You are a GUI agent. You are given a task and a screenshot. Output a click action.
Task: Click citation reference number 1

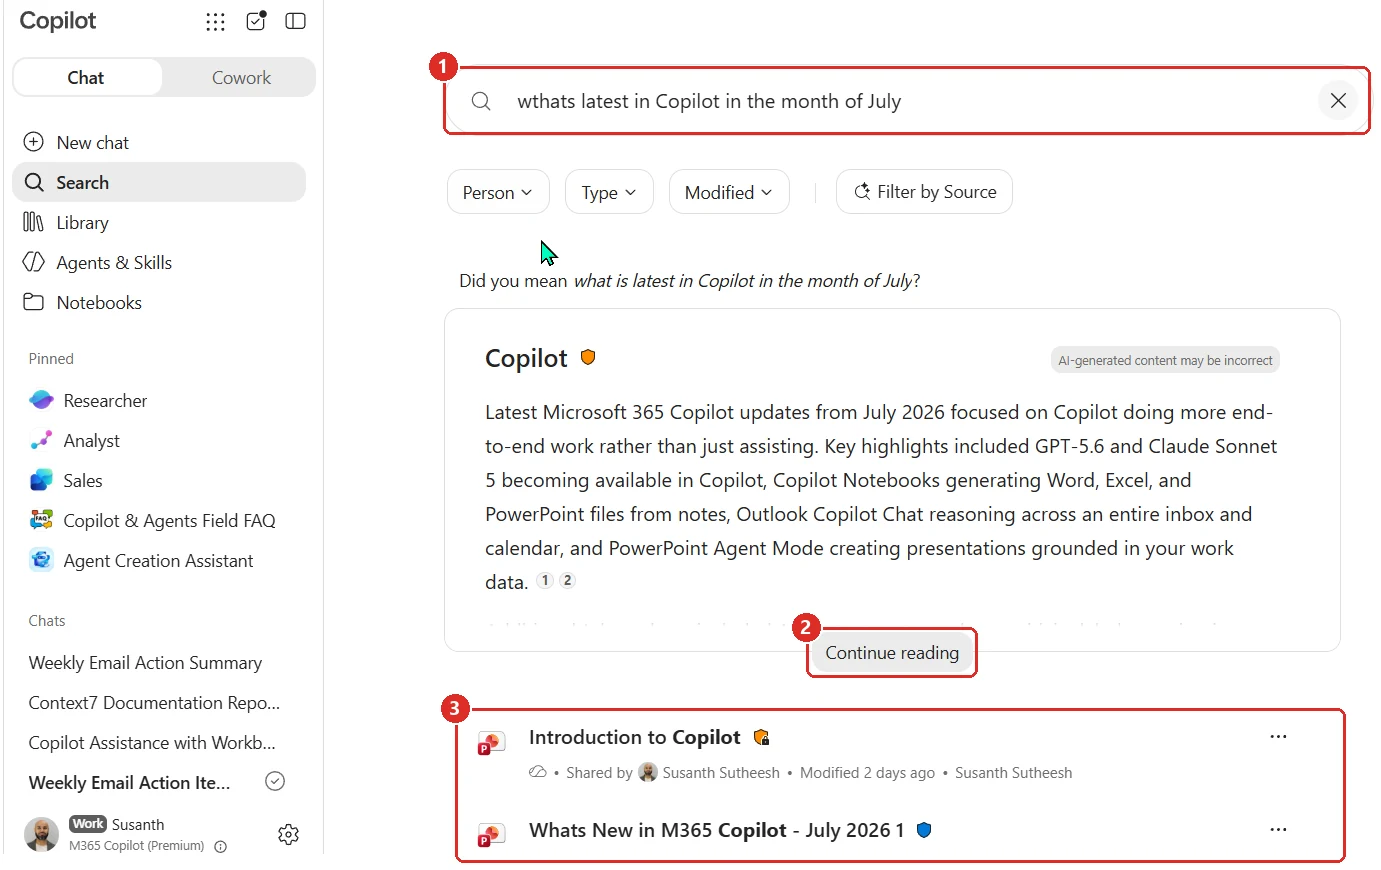[x=545, y=580]
